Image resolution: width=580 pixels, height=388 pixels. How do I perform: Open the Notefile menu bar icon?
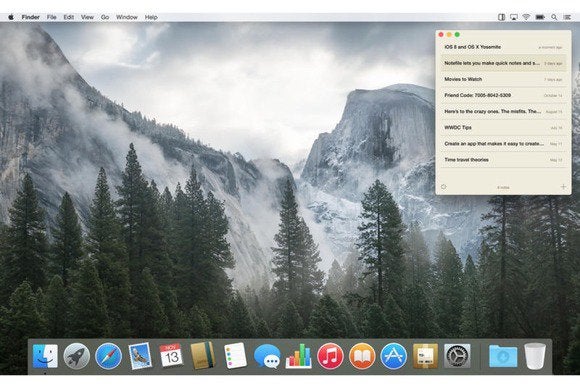click(x=501, y=17)
